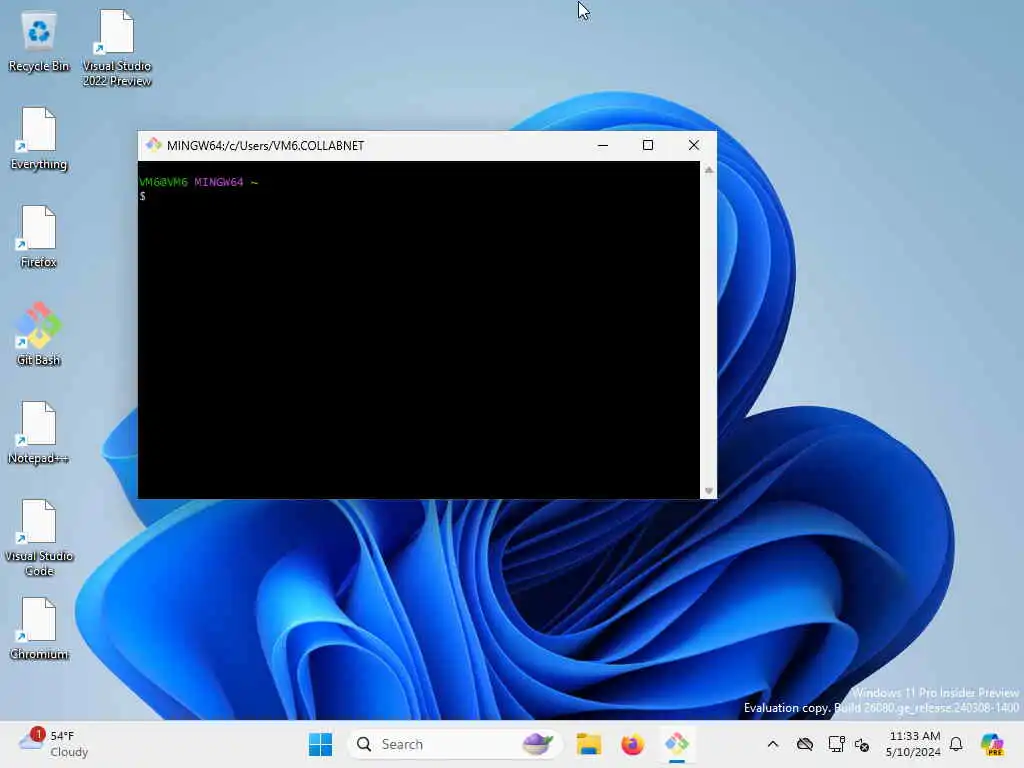
Task: Click the terminal scrollbar down arrow
Action: [709, 490]
